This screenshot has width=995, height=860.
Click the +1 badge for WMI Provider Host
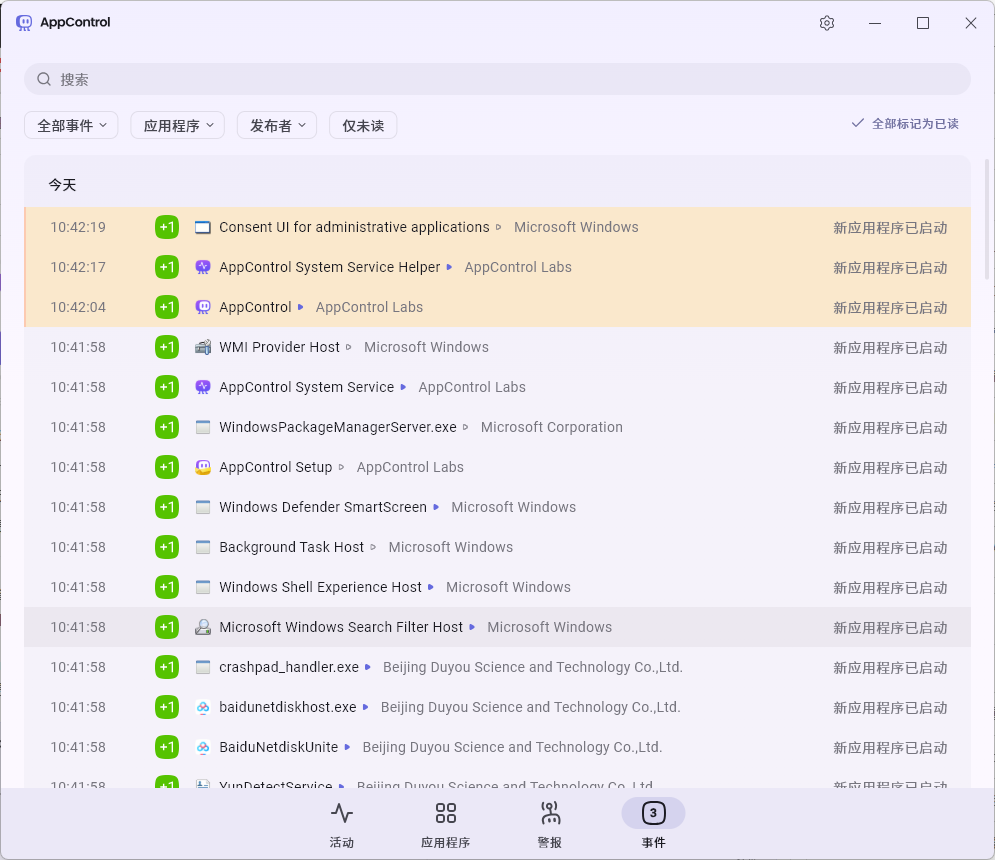(167, 347)
